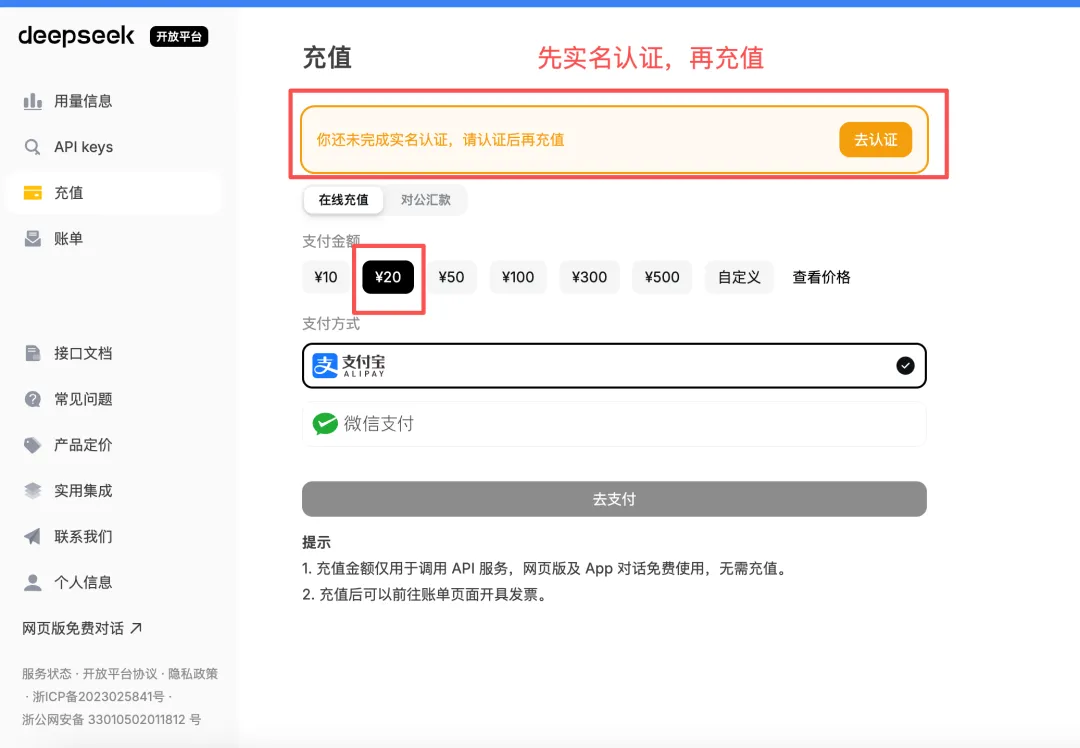The height and width of the screenshot is (748, 1080).
Task: Choose the ¥20 payment amount
Action: pos(388,277)
